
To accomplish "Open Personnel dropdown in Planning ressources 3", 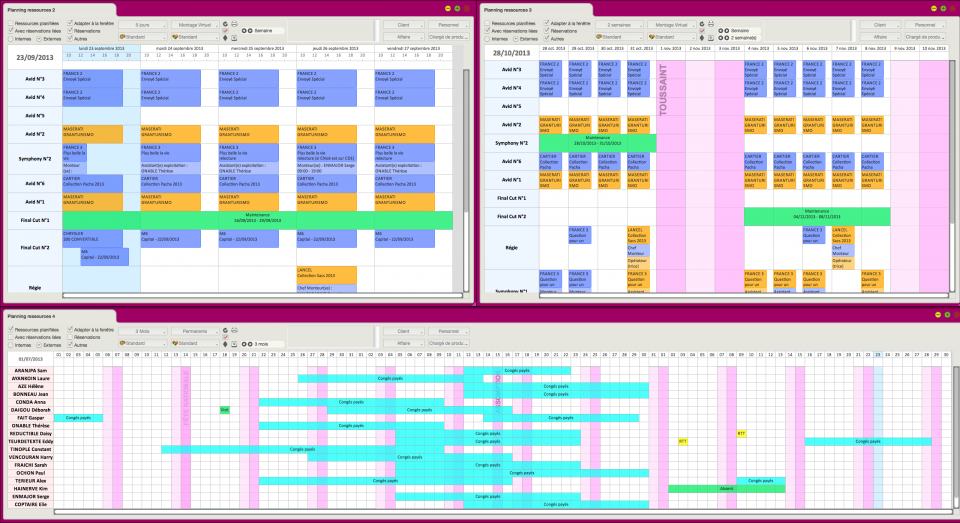I will click(925, 25).
